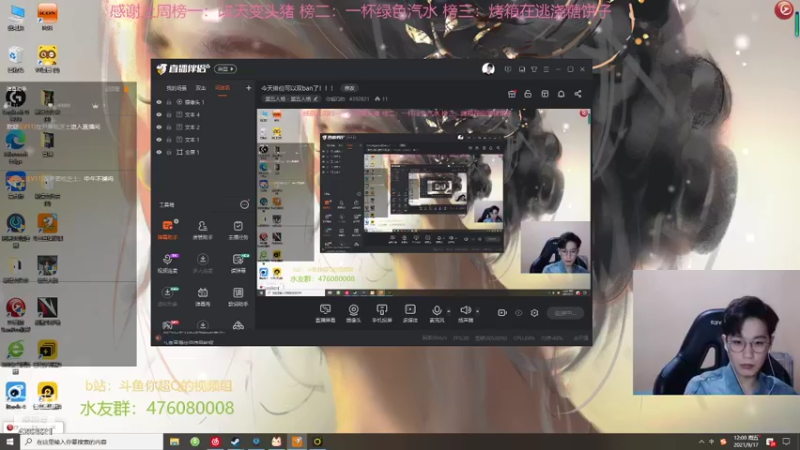Click the grey start streaming button

pos(565,313)
